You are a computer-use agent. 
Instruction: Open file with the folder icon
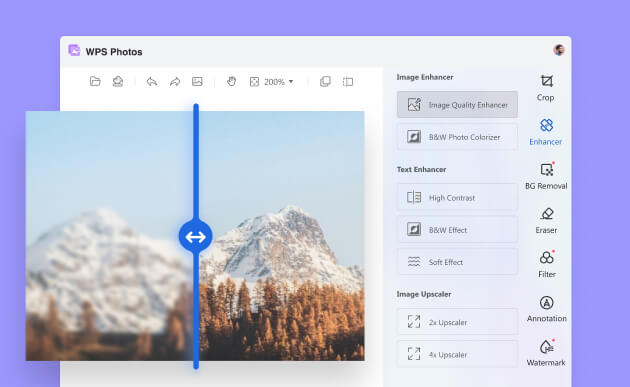(95, 82)
